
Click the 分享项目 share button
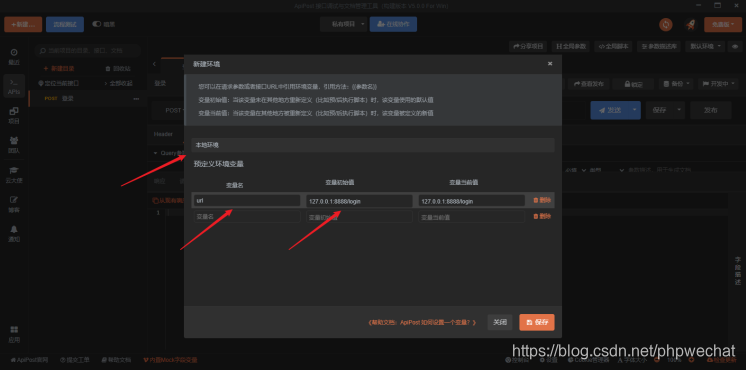click(528, 46)
